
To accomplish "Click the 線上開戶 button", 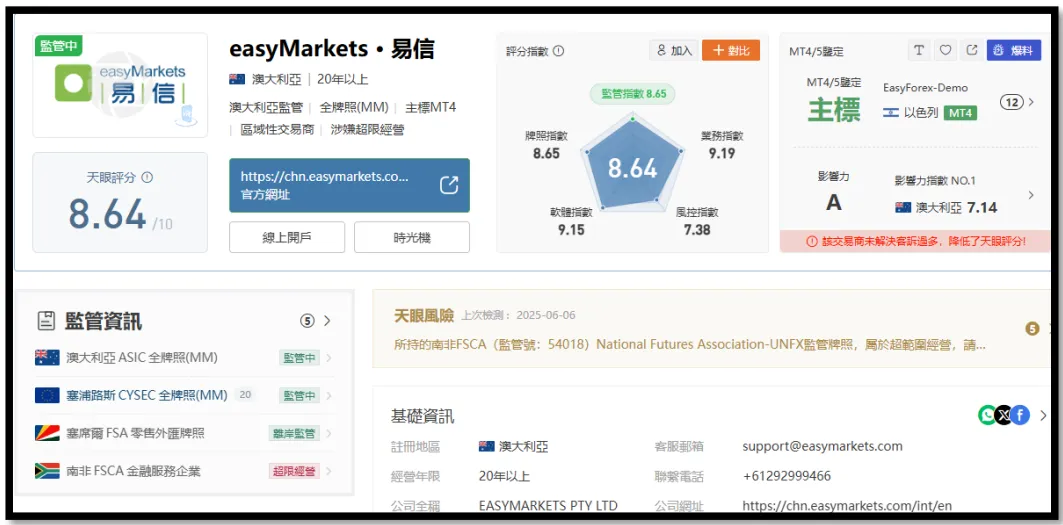I will pos(287,237).
